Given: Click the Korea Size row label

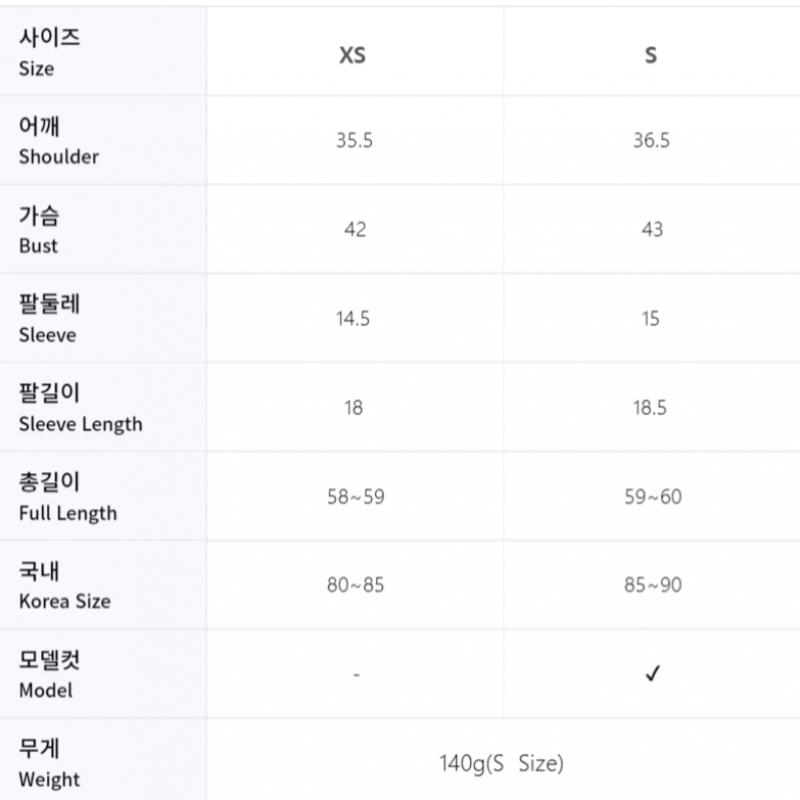Looking at the screenshot, I should pyautogui.click(x=64, y=586).
